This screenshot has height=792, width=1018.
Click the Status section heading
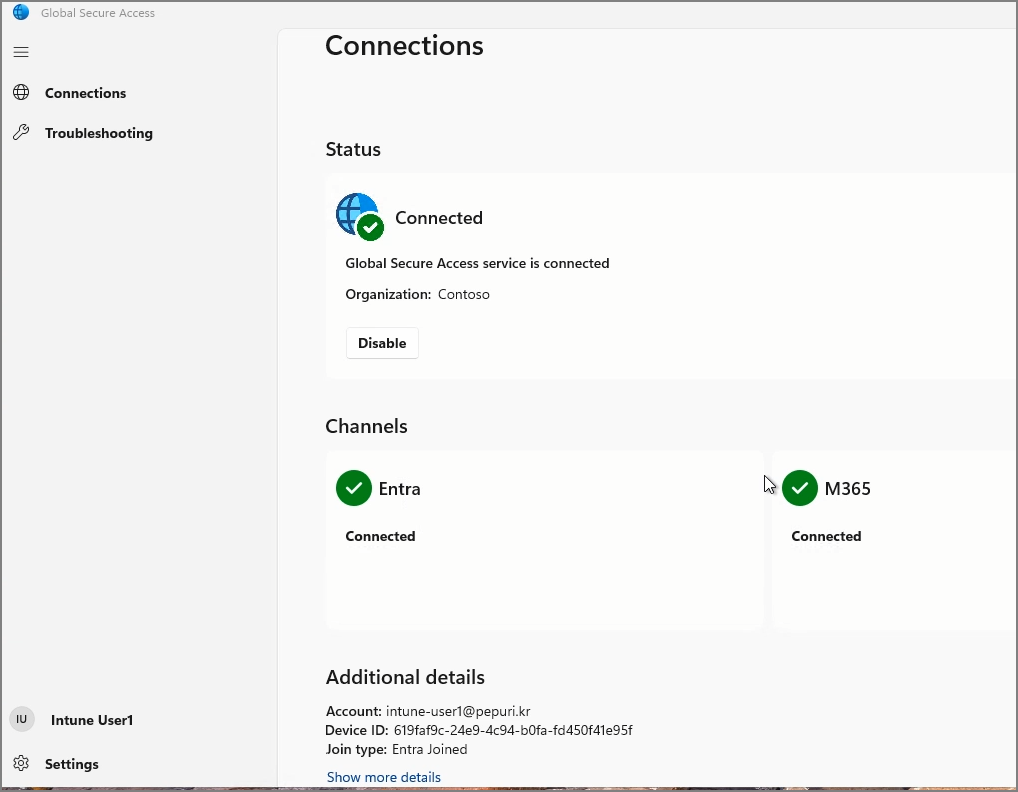[x=353, y=149]
